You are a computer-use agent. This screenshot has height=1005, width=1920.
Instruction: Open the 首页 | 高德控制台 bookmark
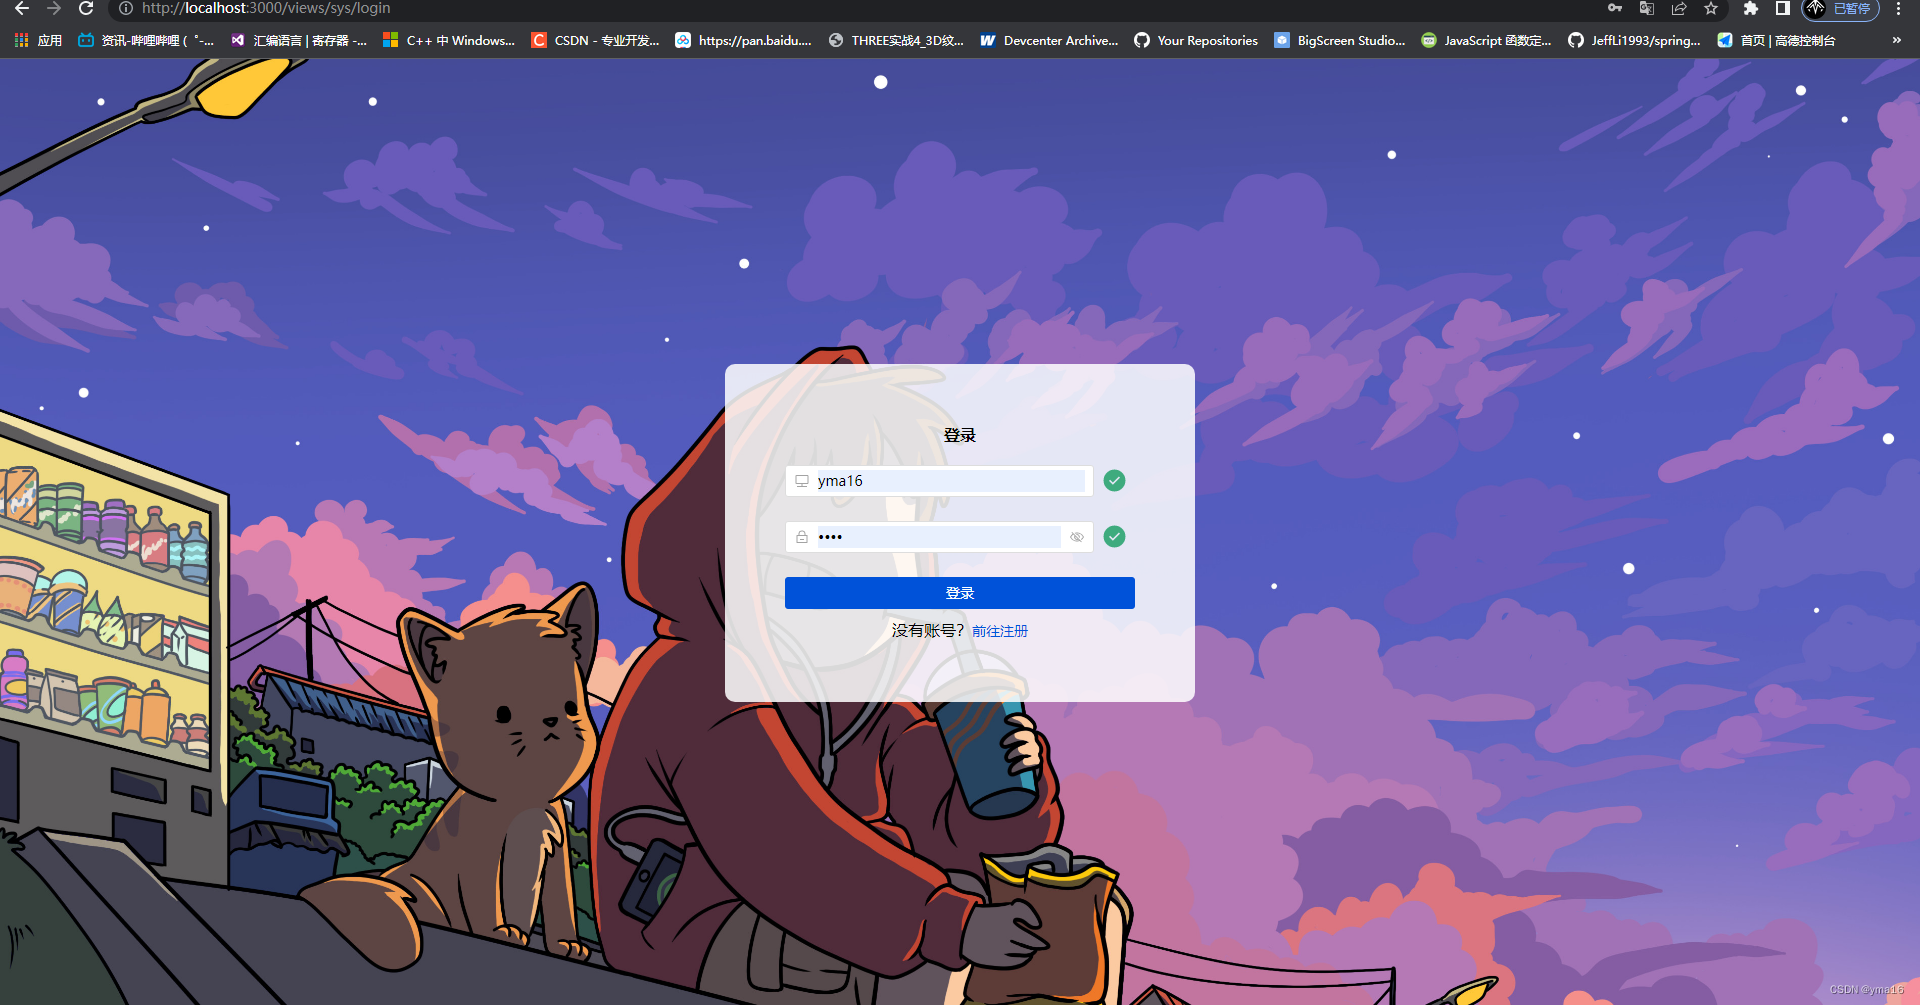point(1777,40)
